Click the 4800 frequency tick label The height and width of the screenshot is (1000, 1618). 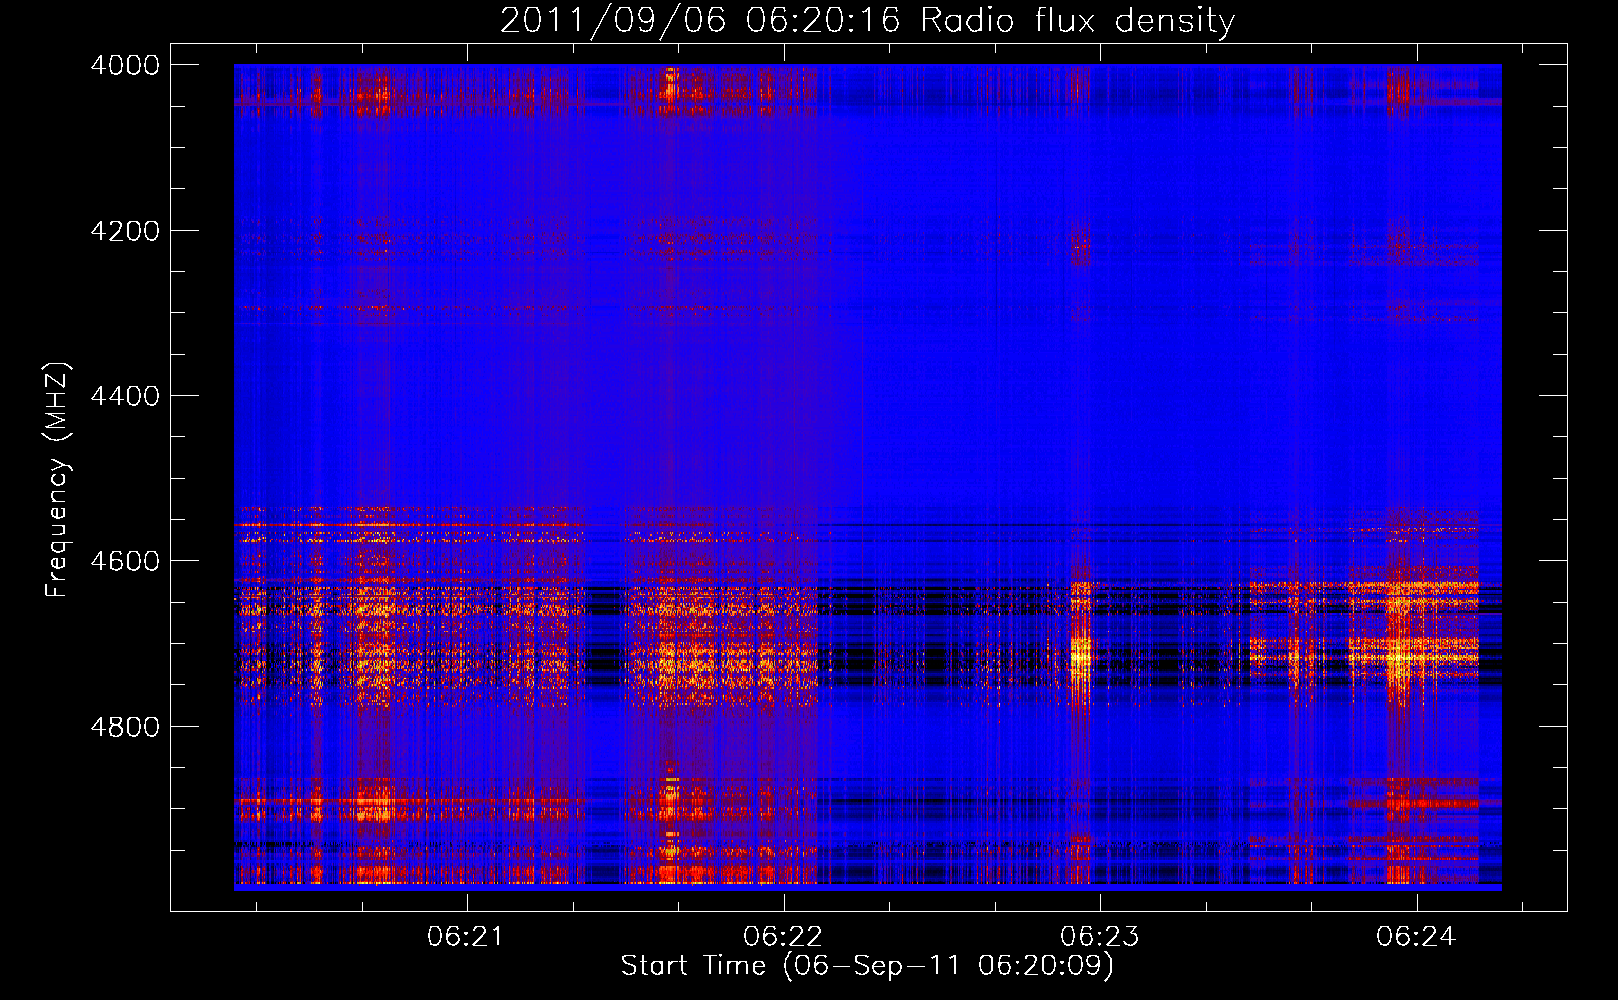125,727
